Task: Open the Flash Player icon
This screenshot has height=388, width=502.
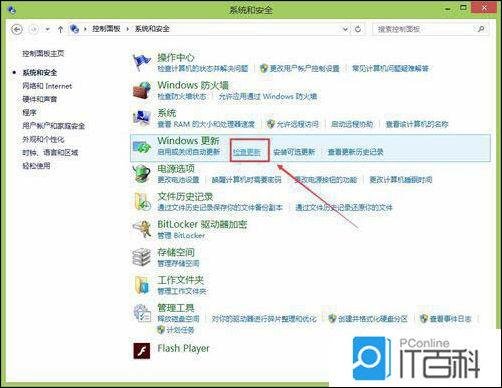Action: (142, 351)
